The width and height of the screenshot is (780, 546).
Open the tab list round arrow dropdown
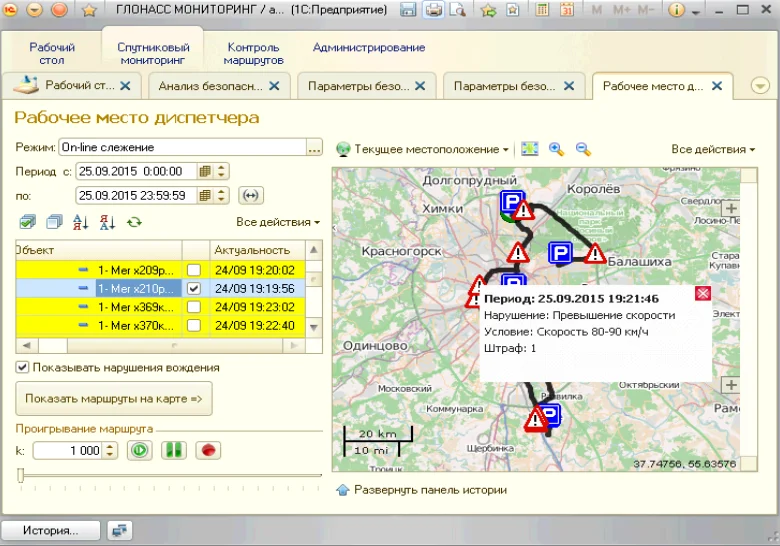tap(760, 86)
